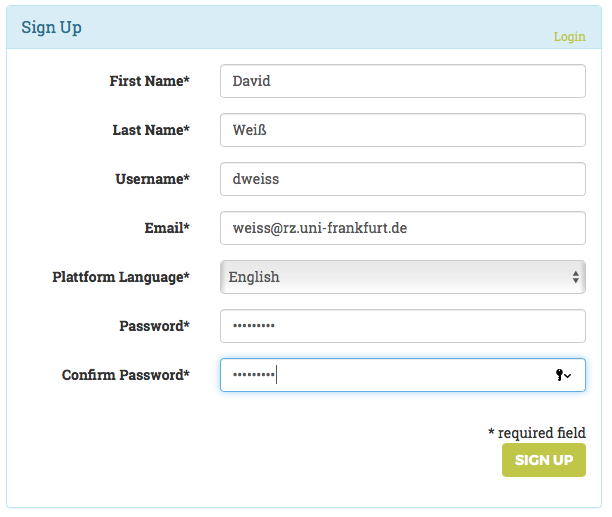Click the Confirm Password* label
The height and width of the screenshot is (517, 612).
point(126,375)
